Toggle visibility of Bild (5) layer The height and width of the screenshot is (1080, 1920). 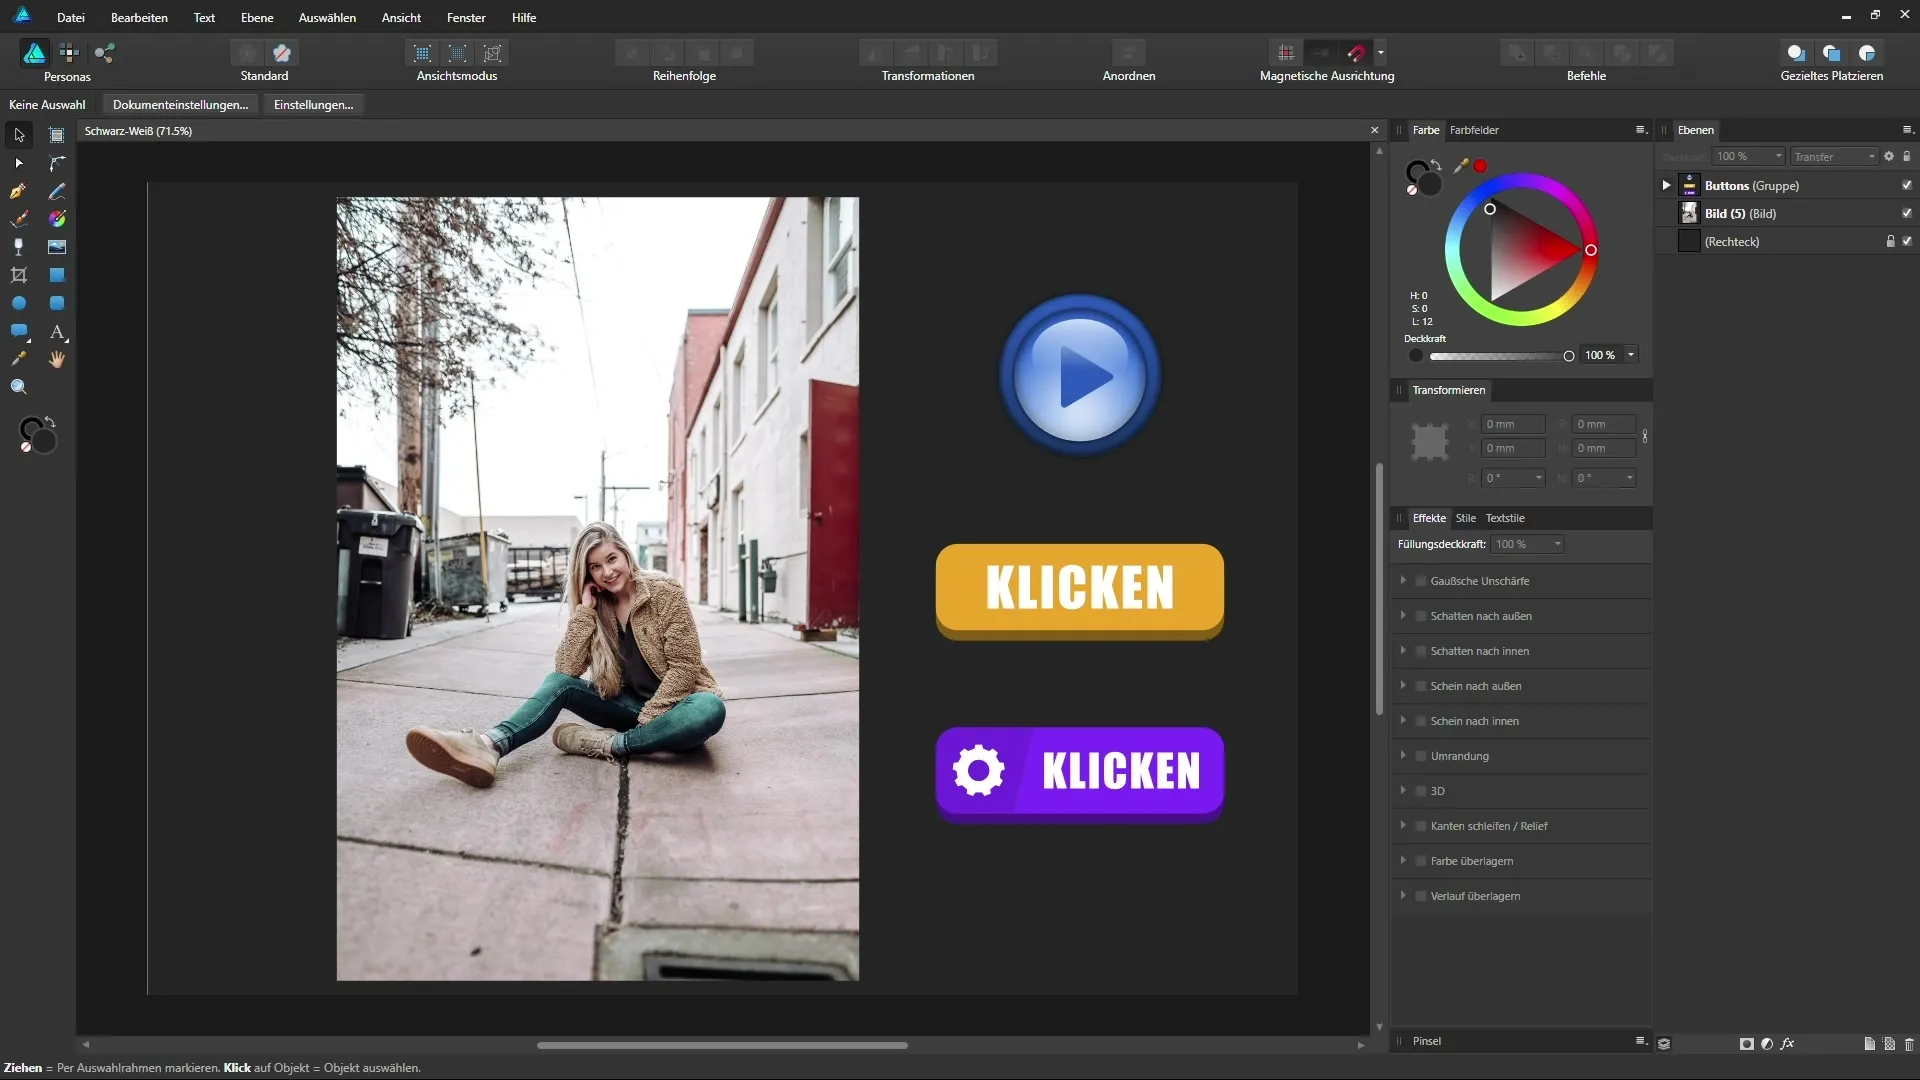pyautogui.click(x=1907, y=213)
